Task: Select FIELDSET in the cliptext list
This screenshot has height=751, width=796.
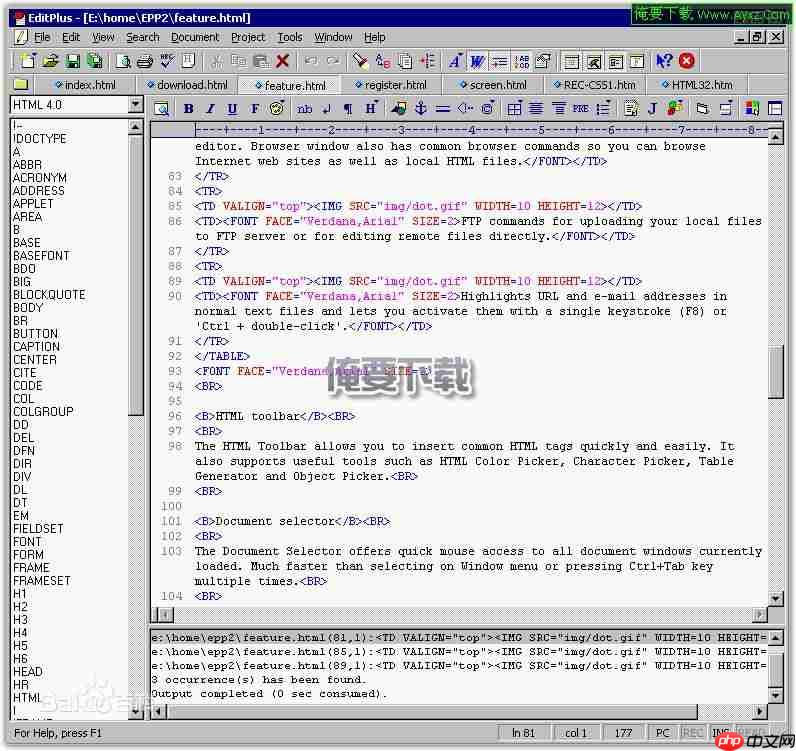Action: [x=38, y=529]
